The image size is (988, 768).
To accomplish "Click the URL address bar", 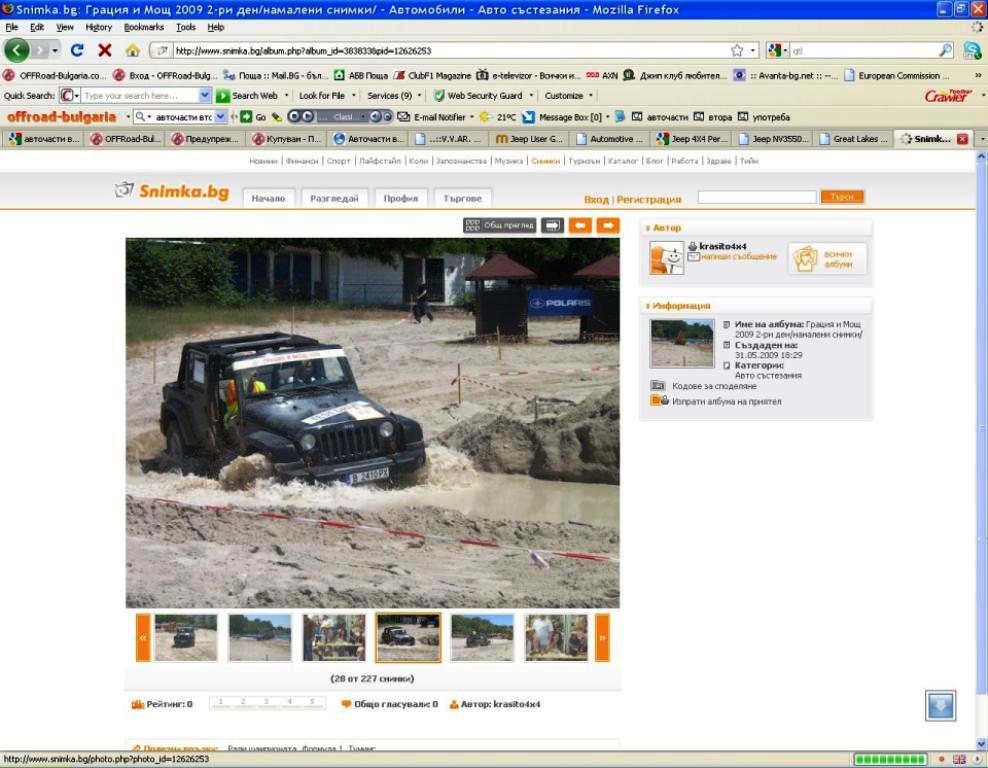I will (x=451, y=50).
